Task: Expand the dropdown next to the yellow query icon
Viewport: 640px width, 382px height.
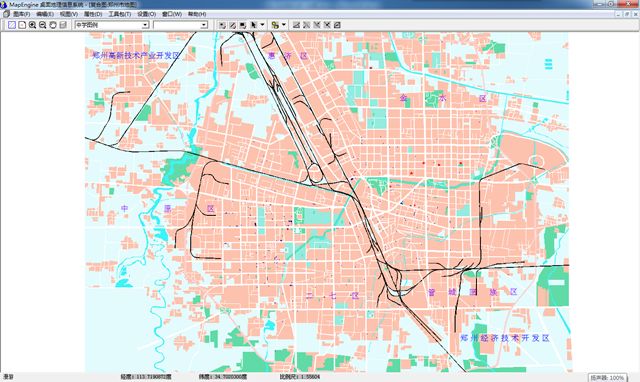Action: click(x=284, y=25)
